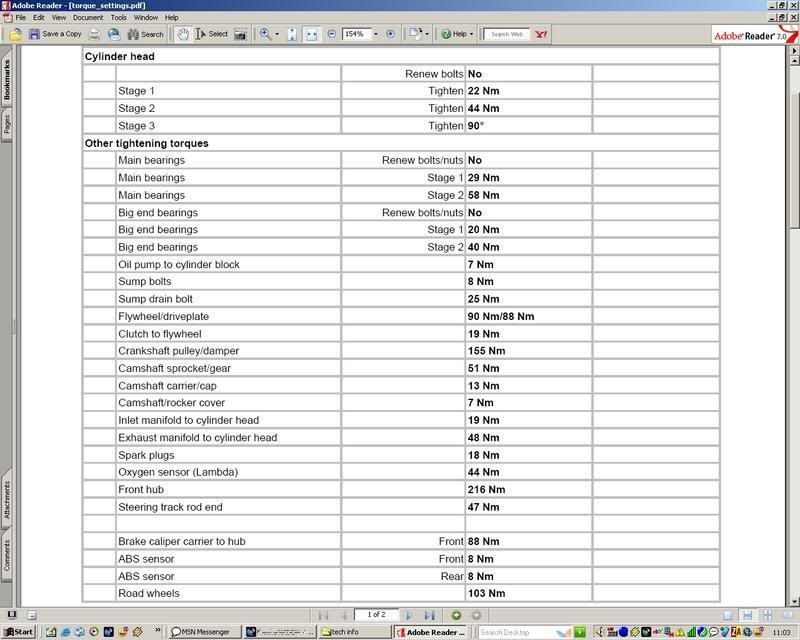This screenshot has width=800, height=640.
Task: Click the greyed Next View button
Action: 476,616
